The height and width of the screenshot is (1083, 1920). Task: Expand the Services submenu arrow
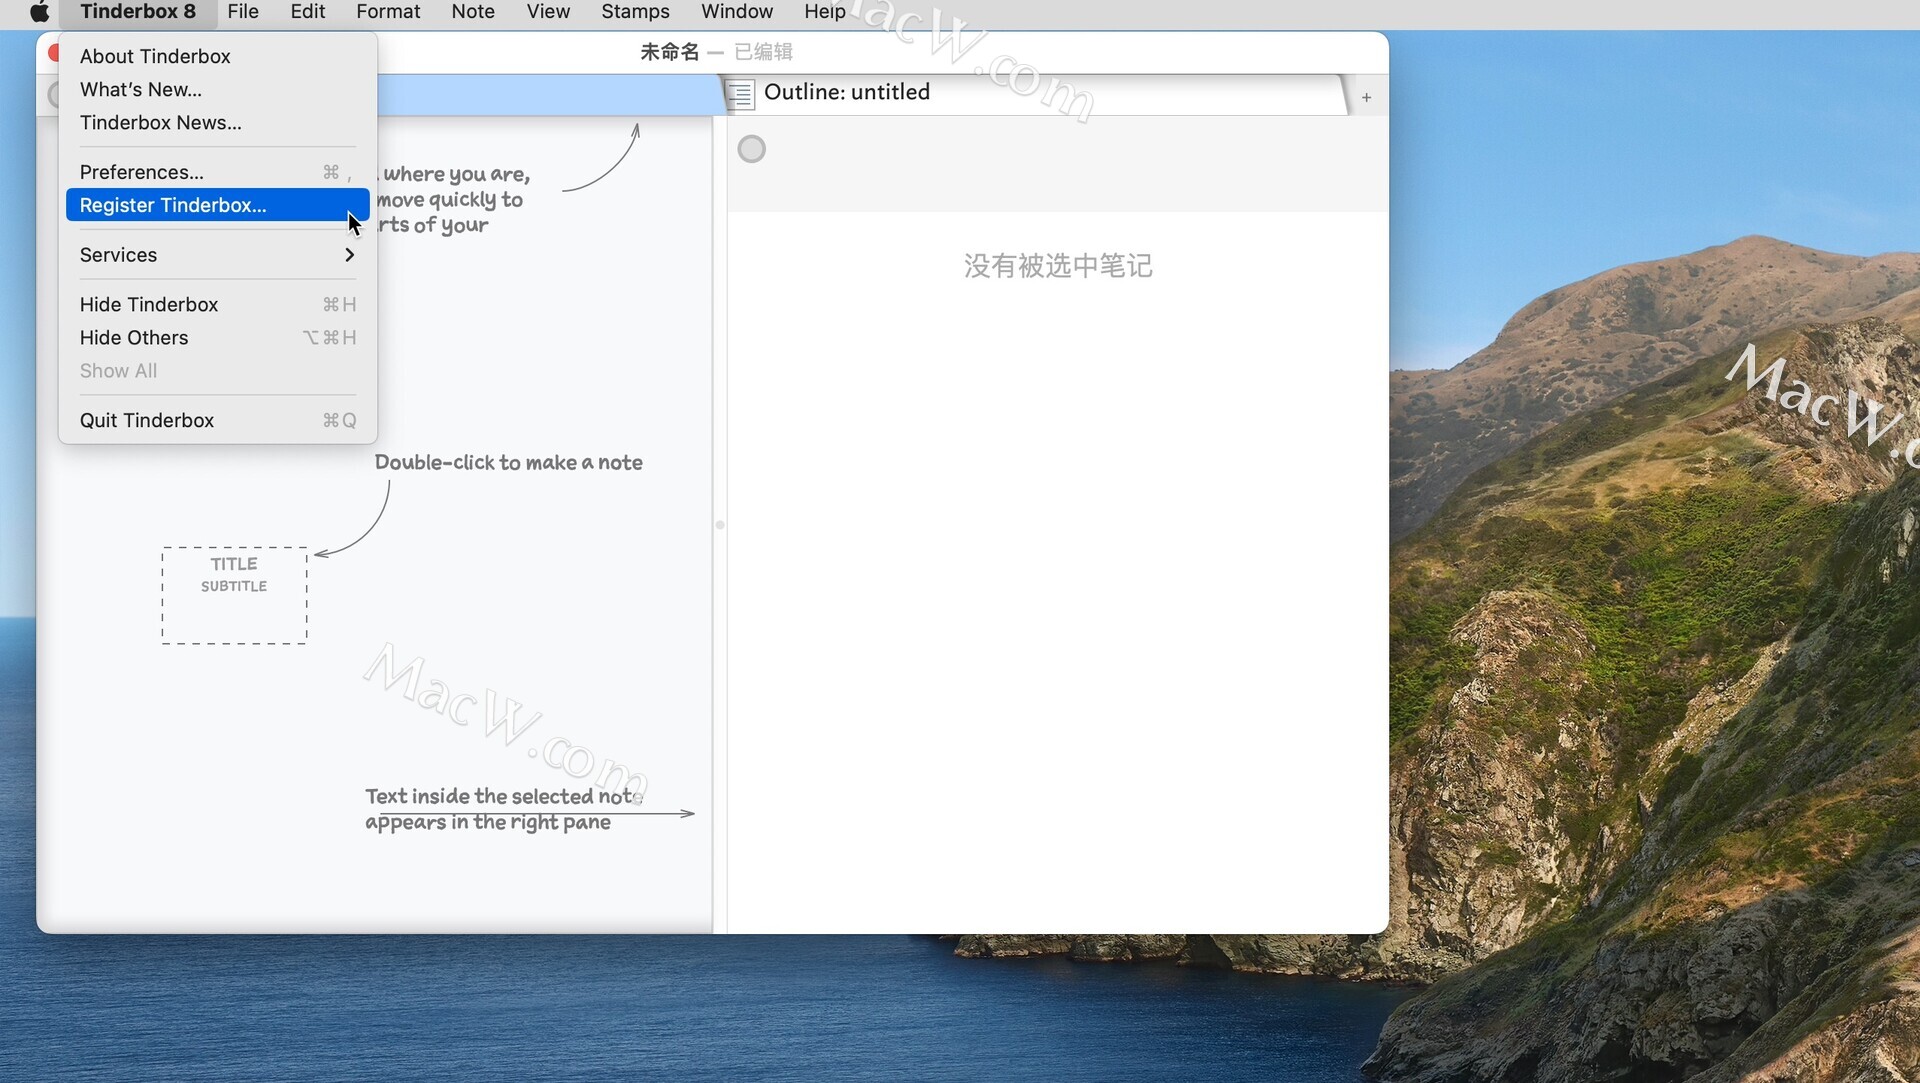(349, 255)
